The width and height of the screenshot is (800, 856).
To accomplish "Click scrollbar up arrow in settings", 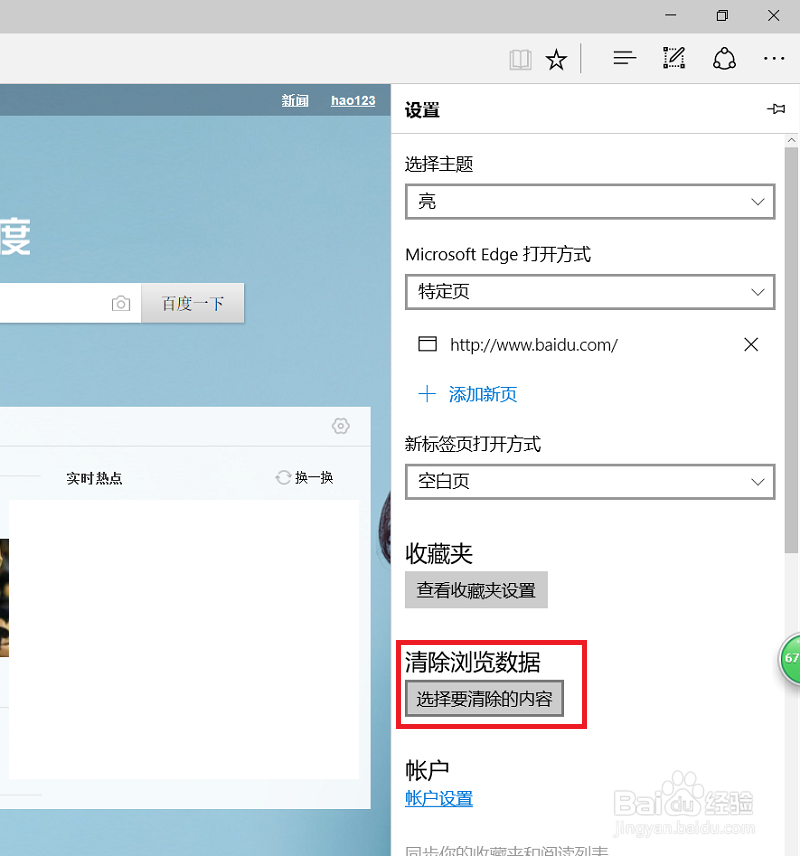I will tap(791, 140).
